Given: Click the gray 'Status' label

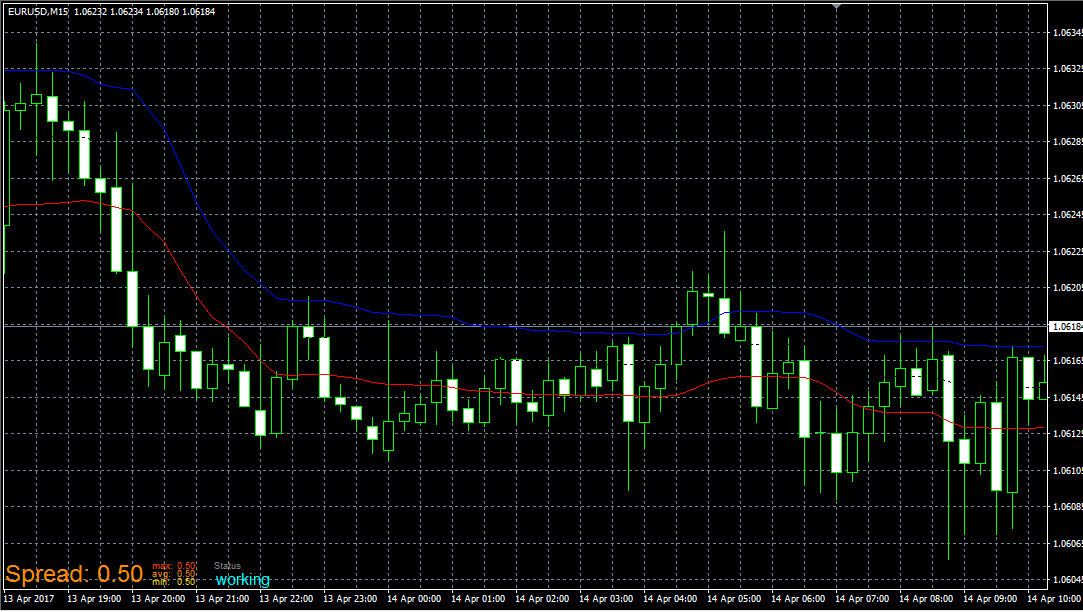Looking at the screenshot, I should [227, 566].
